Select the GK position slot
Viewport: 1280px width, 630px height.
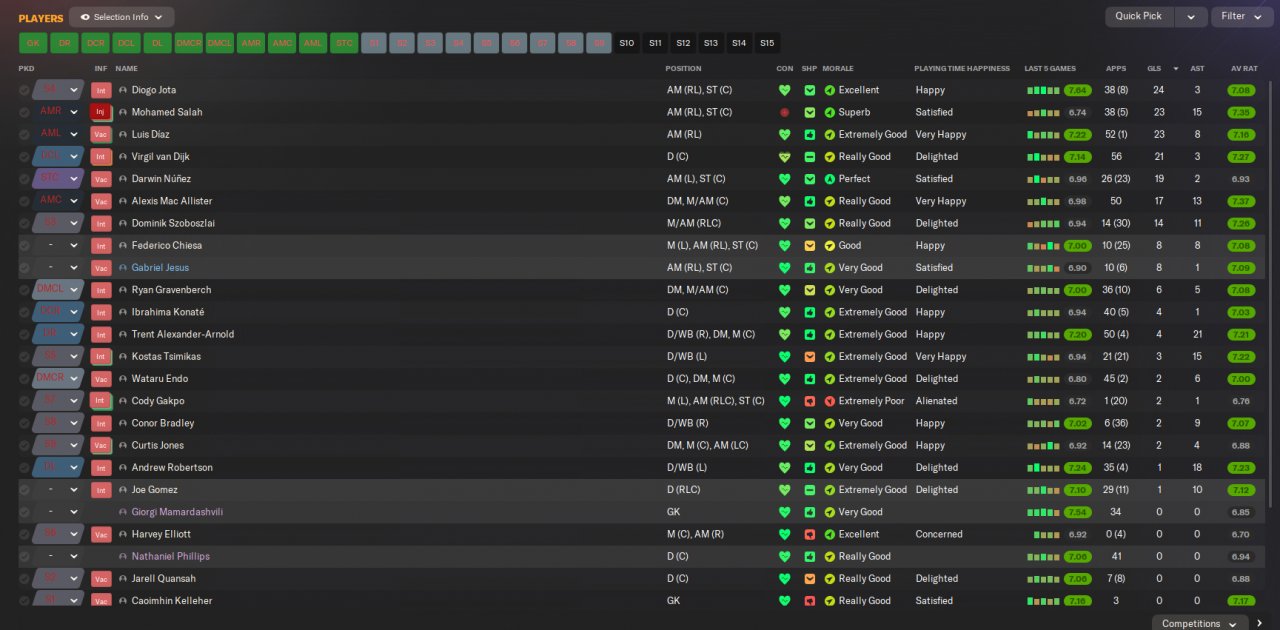[33, 43]
